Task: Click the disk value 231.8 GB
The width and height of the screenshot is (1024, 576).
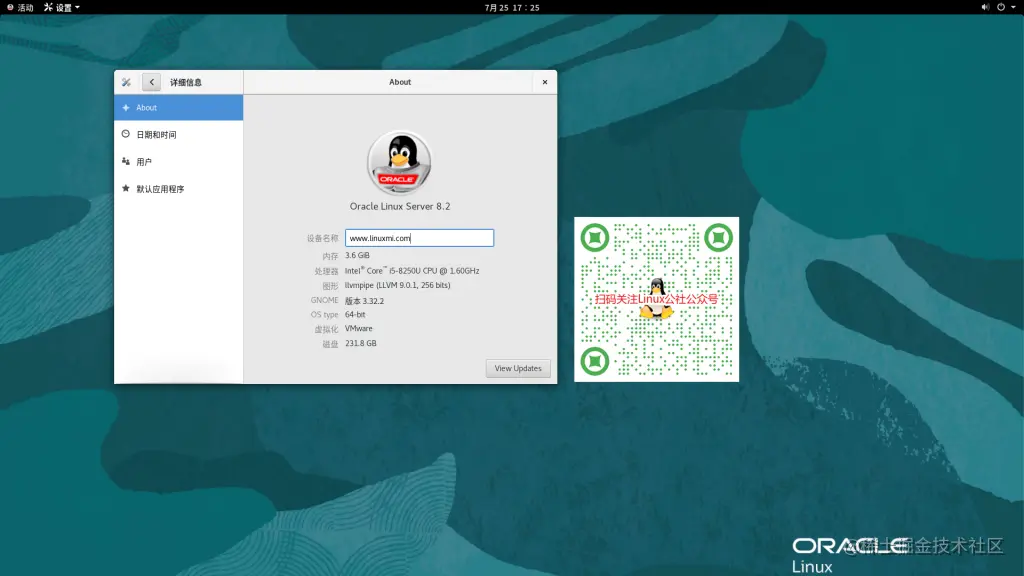Action: pos(360,344)
